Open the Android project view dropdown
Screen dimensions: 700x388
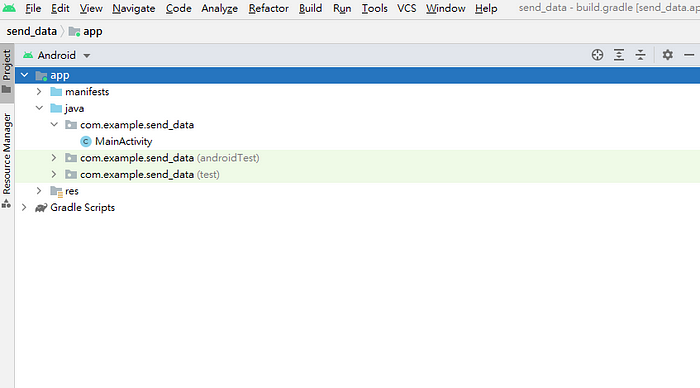pyautogui.click(x=57, y=55)
